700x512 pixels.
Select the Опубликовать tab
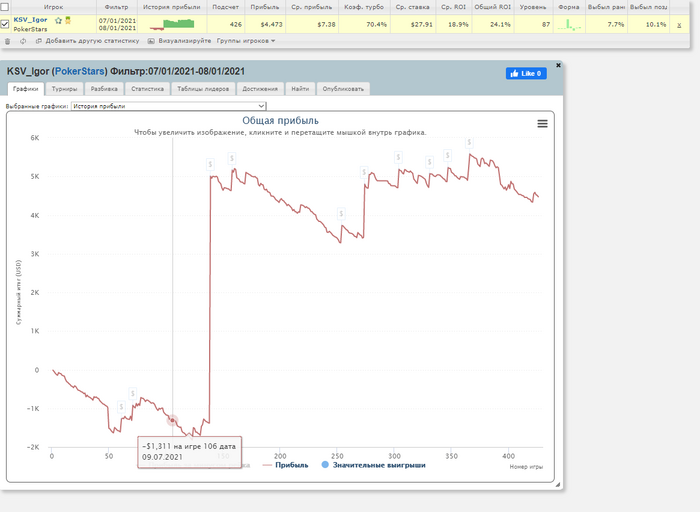click(343, 89)
